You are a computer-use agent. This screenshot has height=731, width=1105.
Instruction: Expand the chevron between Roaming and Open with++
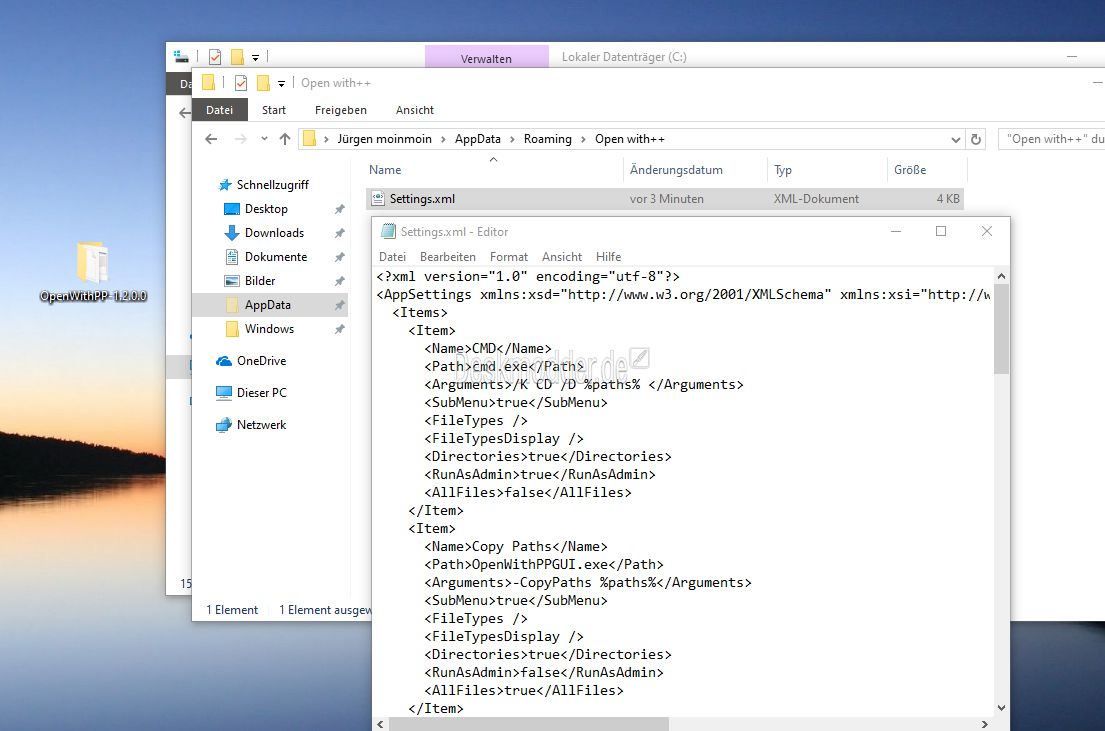pyautogui.click(x=584, y=140)
